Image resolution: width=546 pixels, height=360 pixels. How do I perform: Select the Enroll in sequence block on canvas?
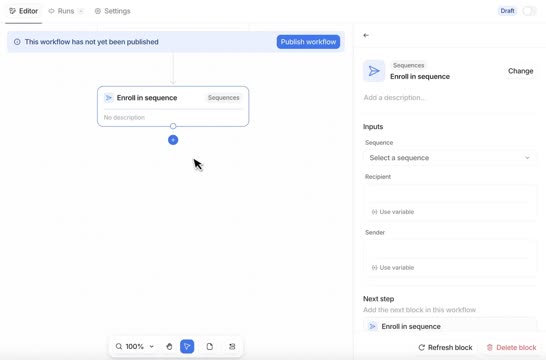pyautogui.click(x=173, y=106)
